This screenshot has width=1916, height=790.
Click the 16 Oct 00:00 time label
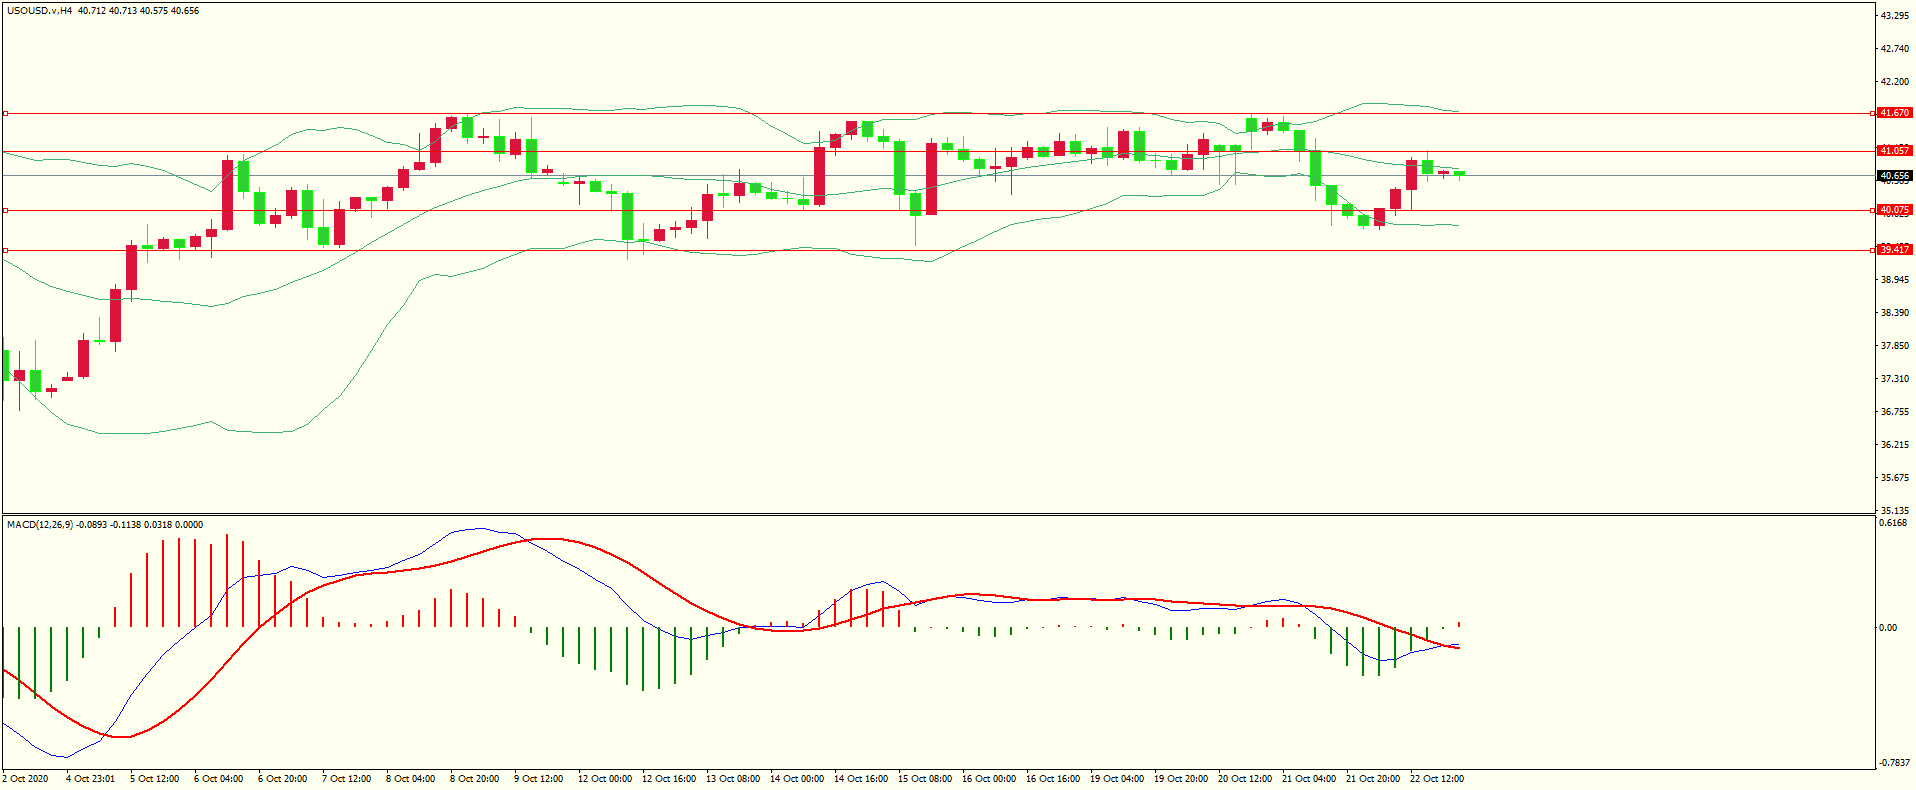point(989,779)
